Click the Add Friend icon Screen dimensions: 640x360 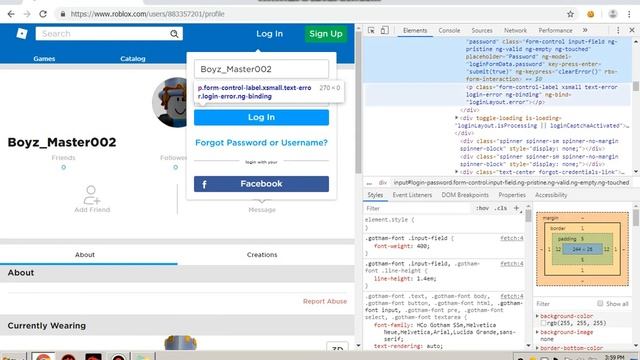[91, 195]
